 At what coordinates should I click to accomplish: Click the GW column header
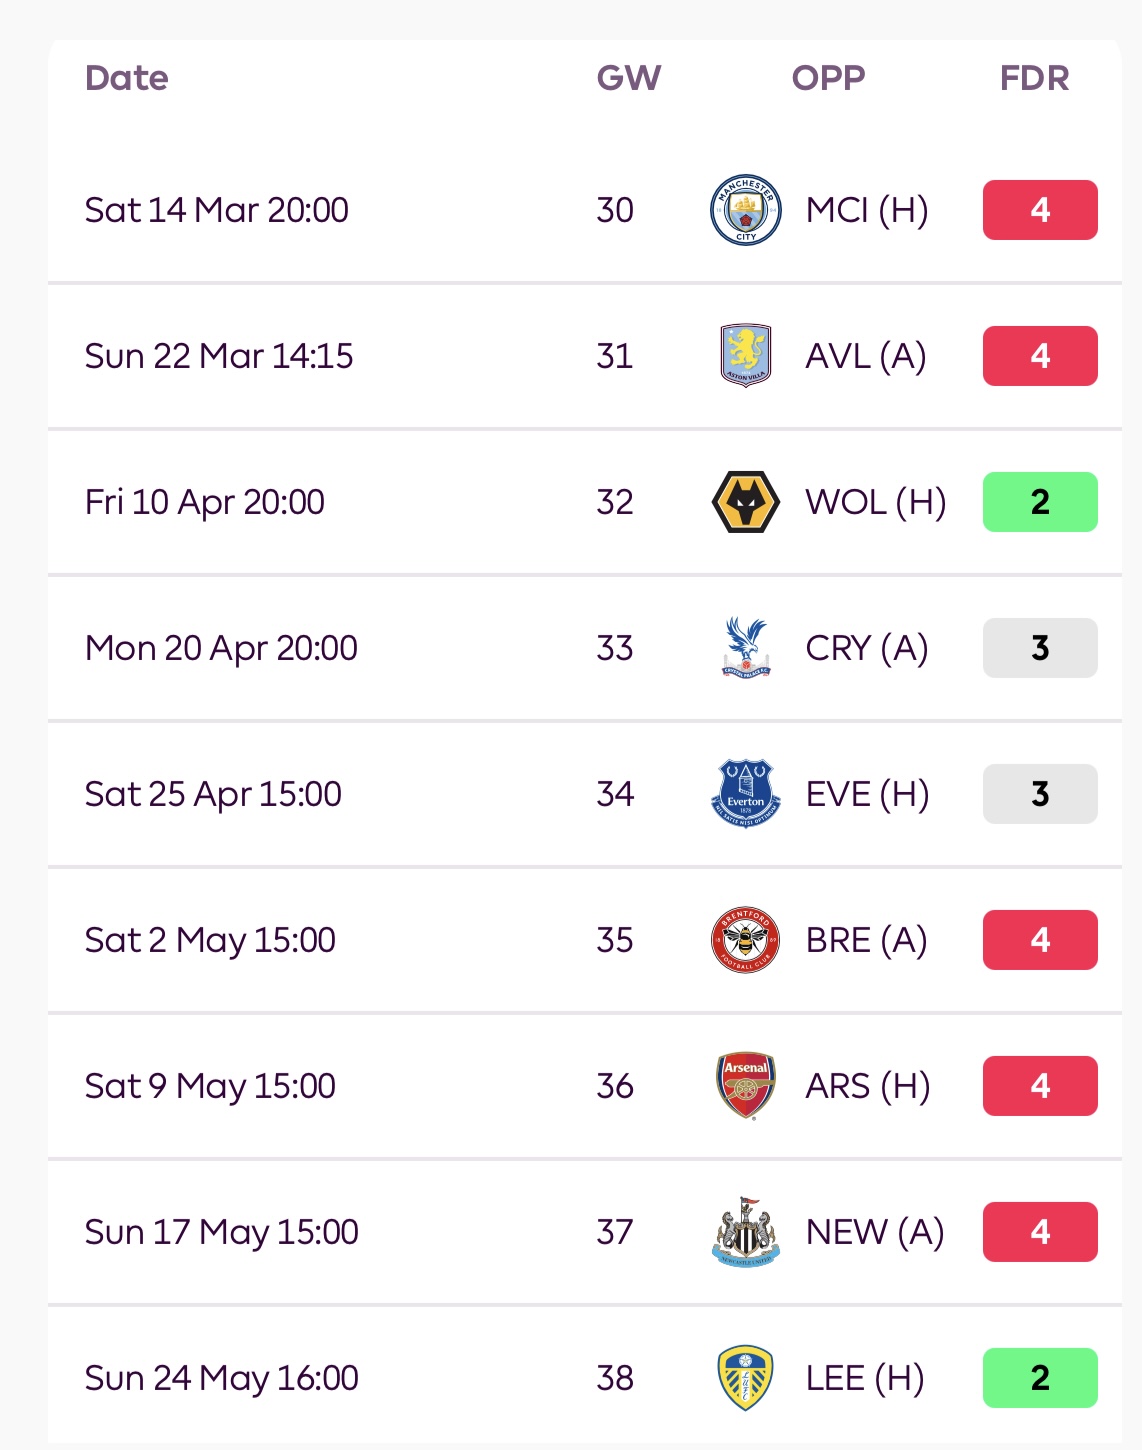coord(628,78)
